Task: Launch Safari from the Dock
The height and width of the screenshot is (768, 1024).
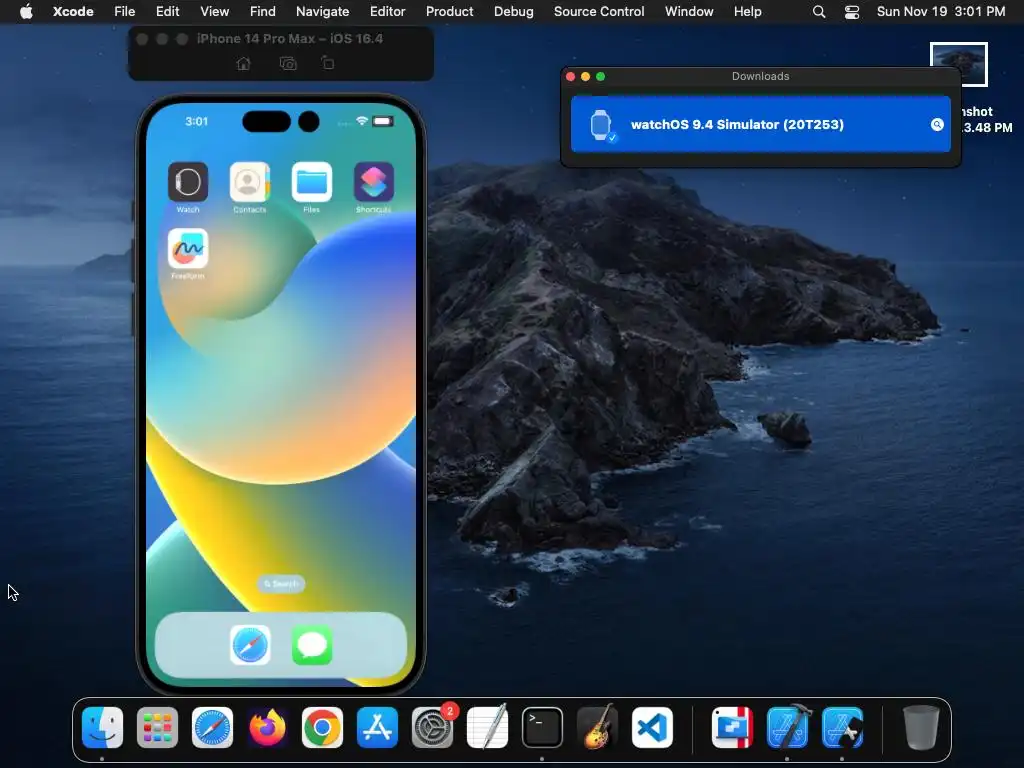Action: tap(212, 727)
